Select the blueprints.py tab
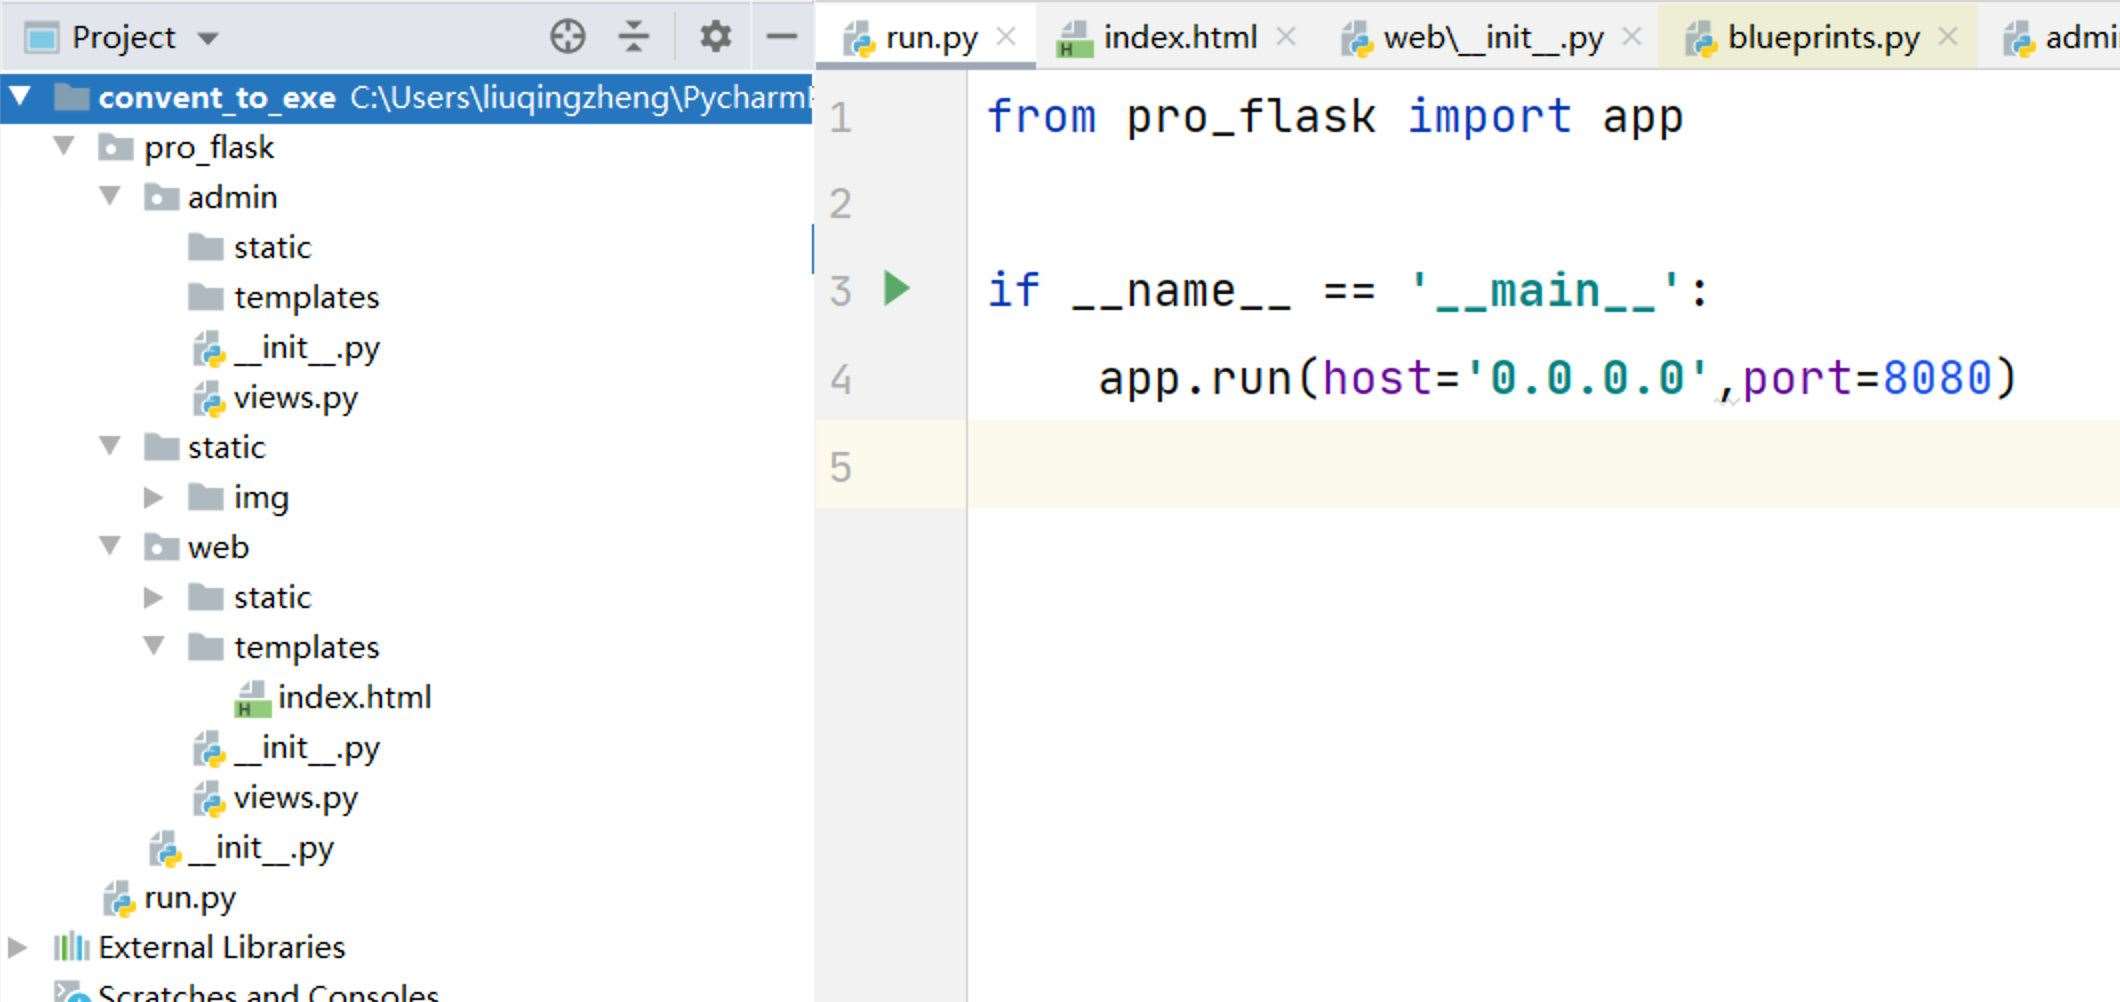 click(x=1822, y=38)
